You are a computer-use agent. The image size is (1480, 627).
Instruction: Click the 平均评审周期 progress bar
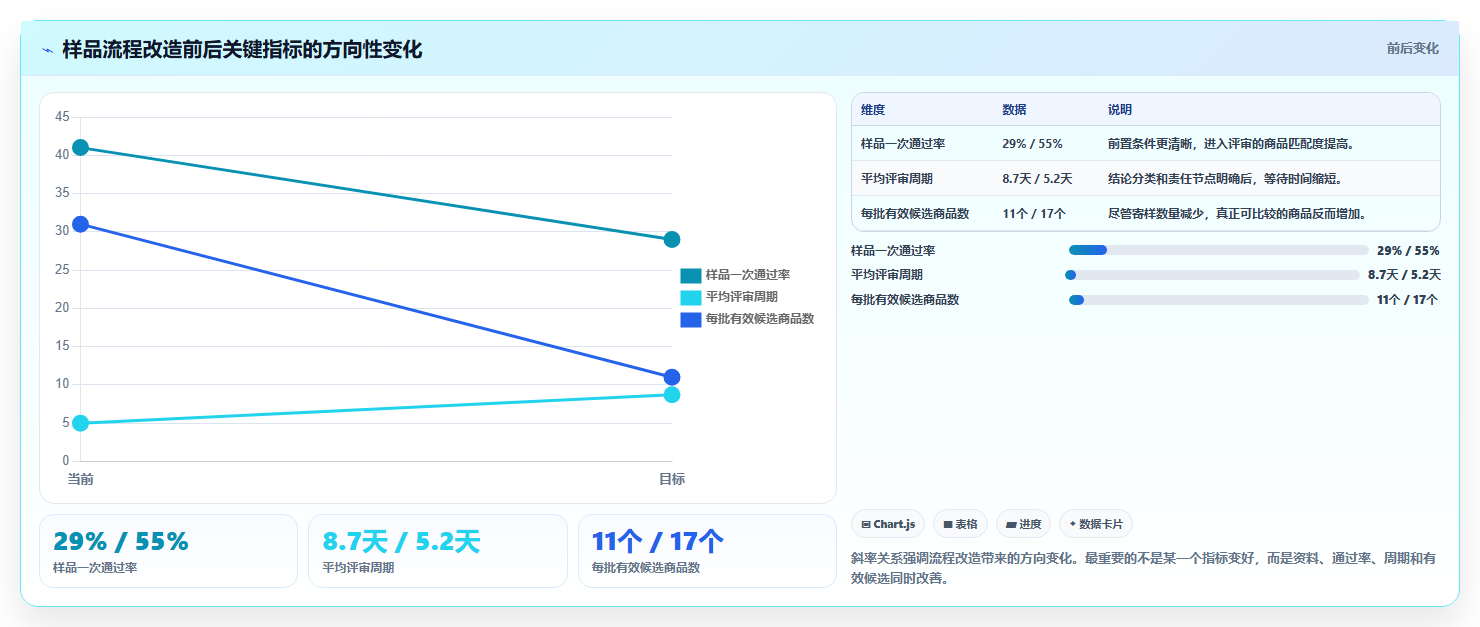[1212, 275]
